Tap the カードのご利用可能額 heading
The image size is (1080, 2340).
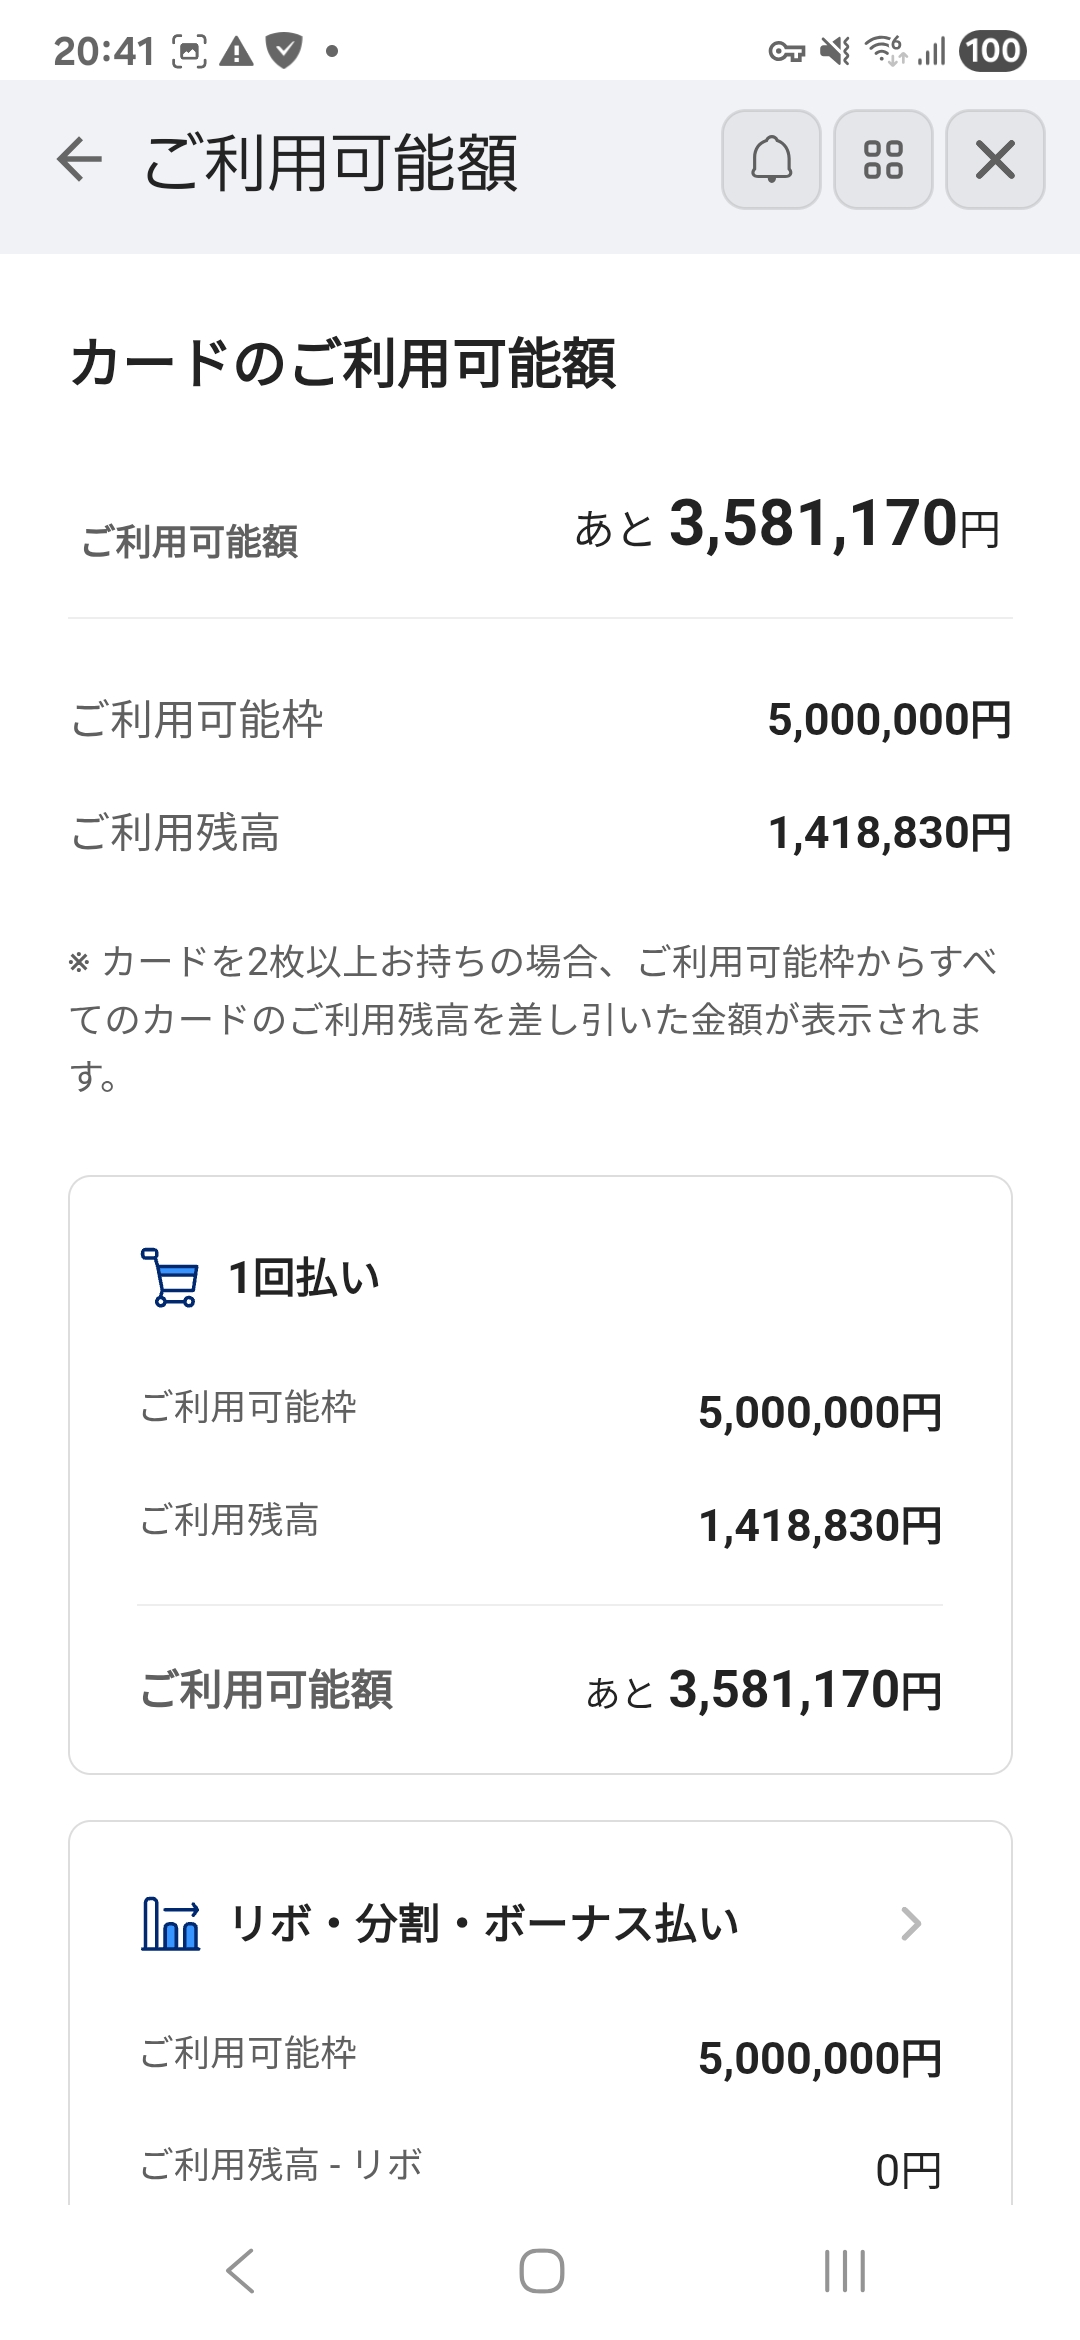coord(343,362)
